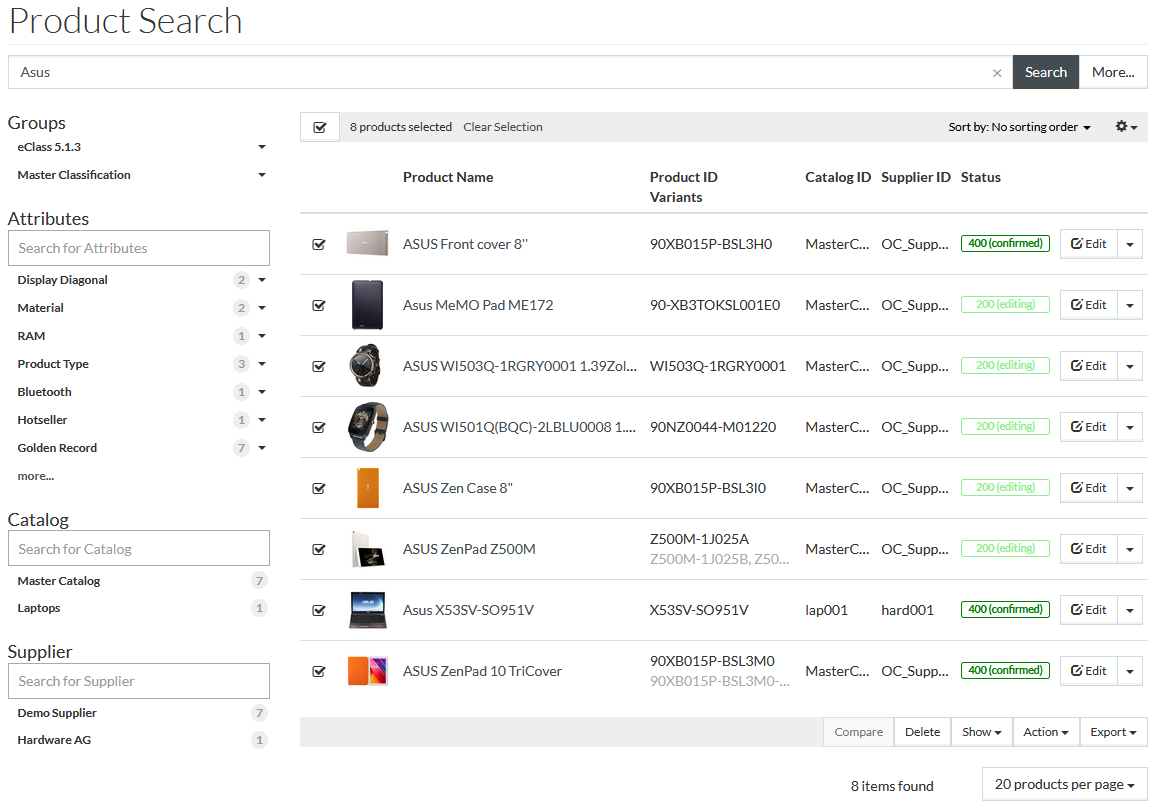Open the Sort by dropdown
Viewport: 1158px width, 807px height.
tap(1019, 127)
